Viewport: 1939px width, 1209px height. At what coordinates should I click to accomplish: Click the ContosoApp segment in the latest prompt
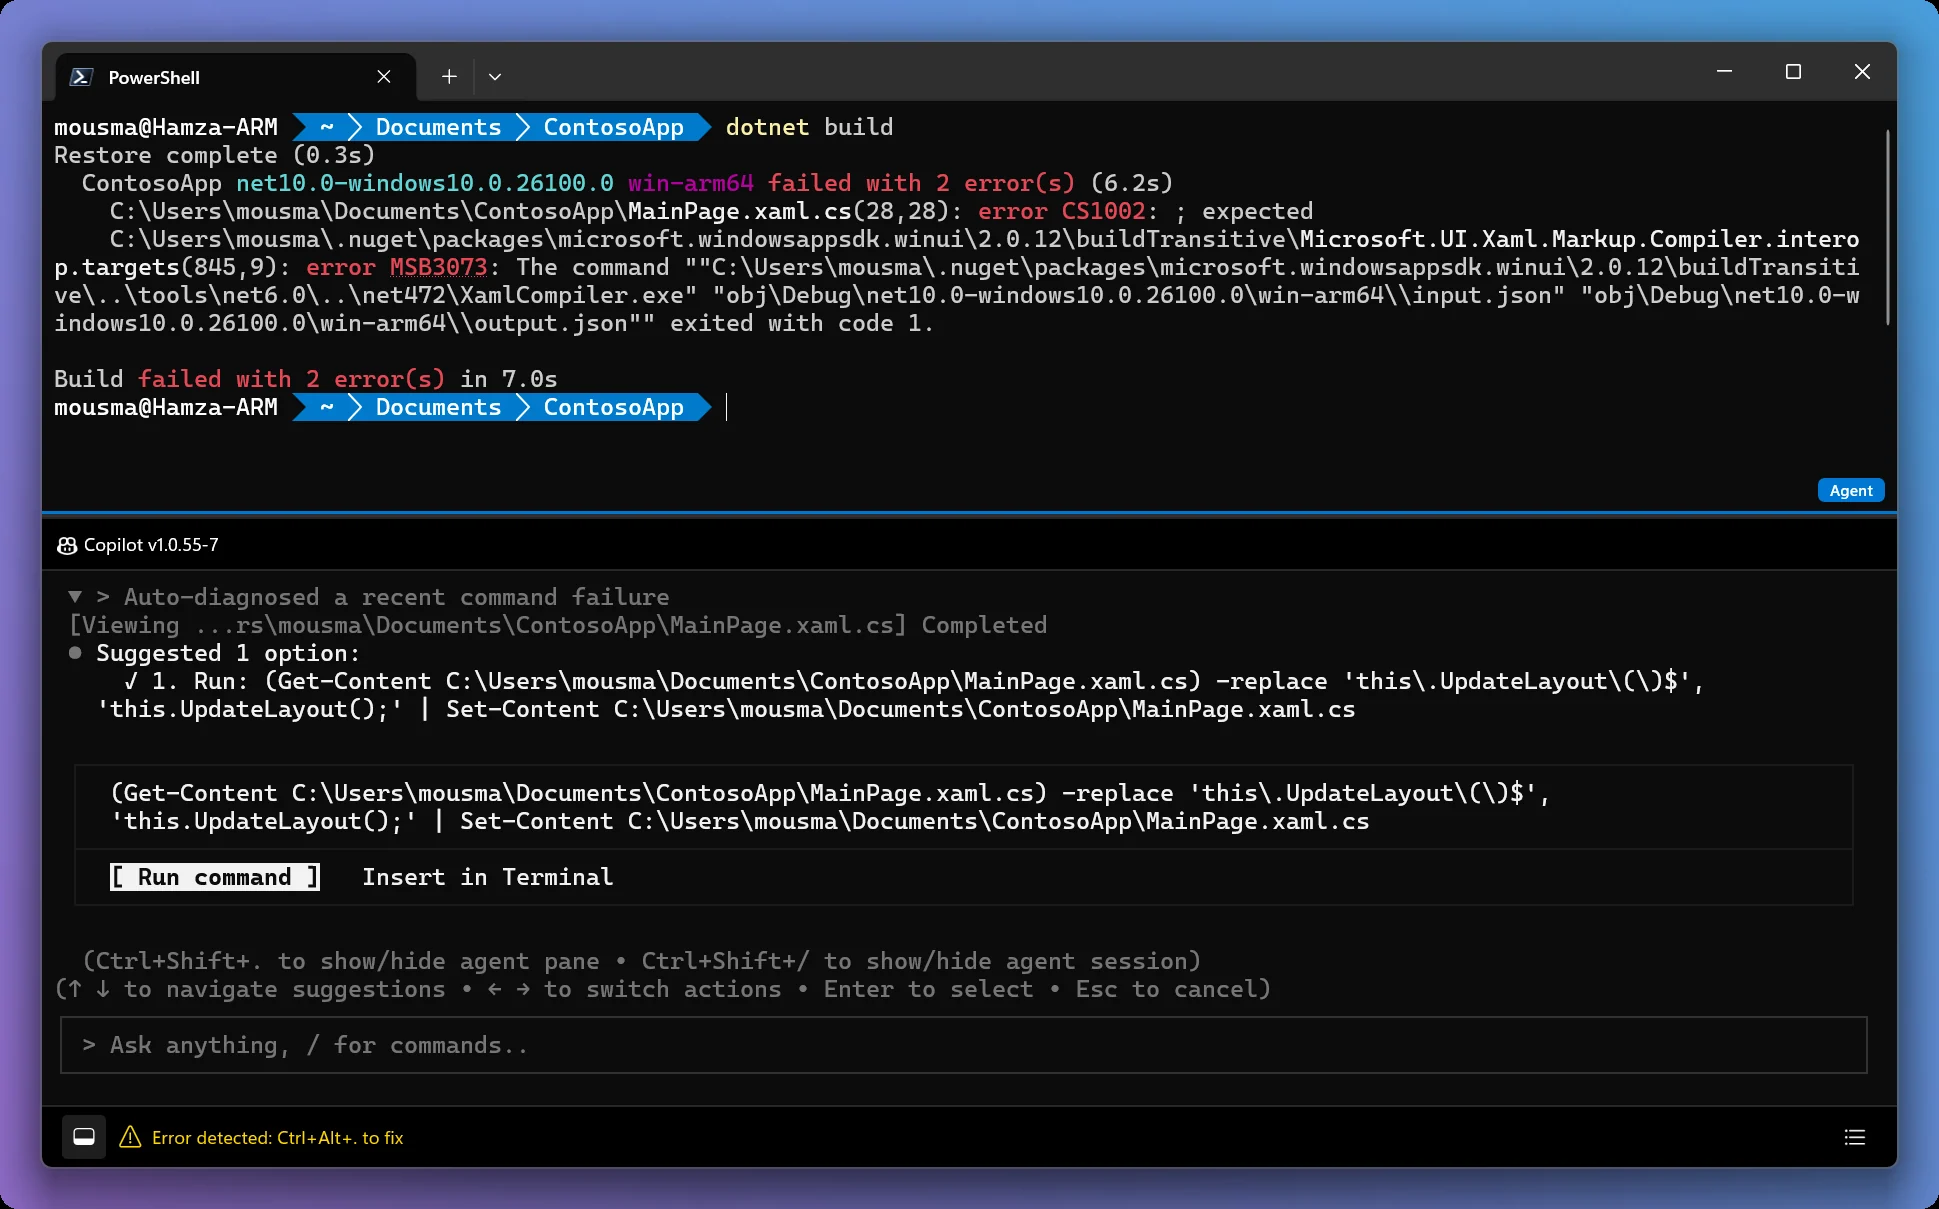pos(613,407)
